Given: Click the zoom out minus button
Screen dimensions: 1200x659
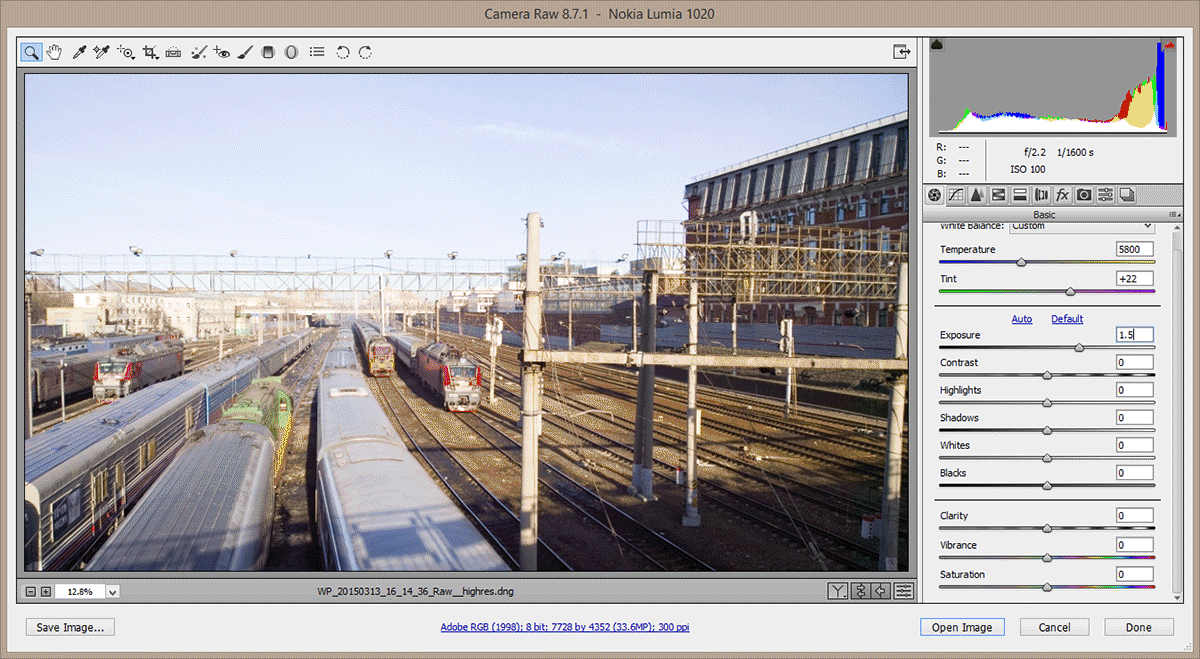Looking at the screenshot, I should coord(31,592).
